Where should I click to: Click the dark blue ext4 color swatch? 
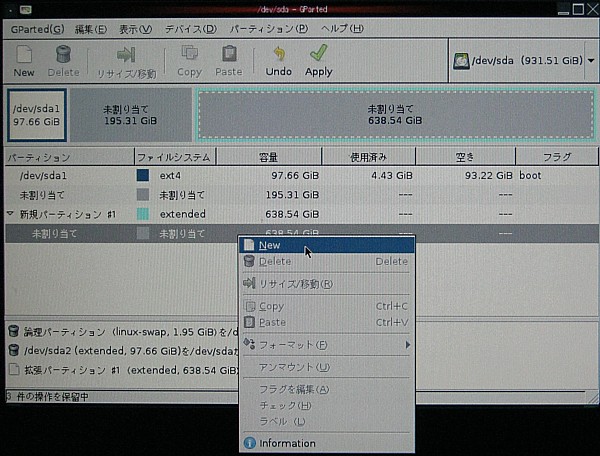[143, 176]
